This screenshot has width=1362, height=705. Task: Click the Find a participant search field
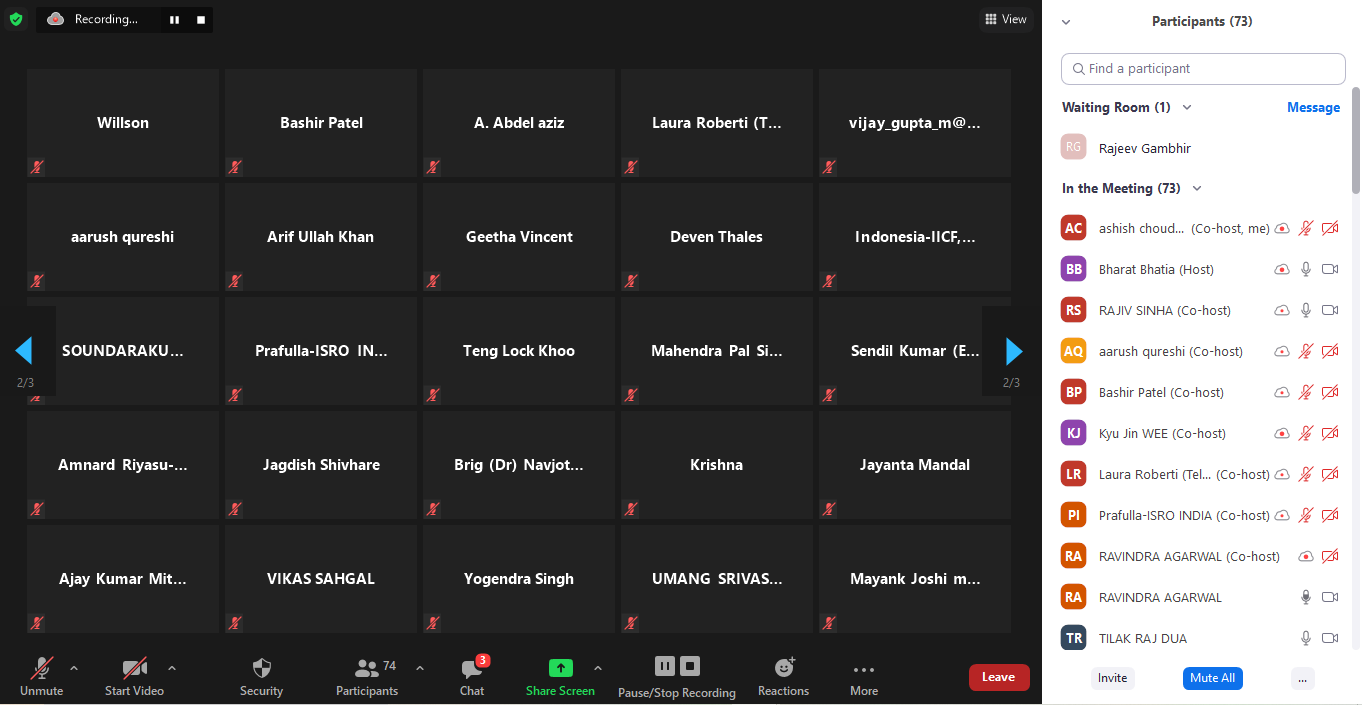point(1203,69)
